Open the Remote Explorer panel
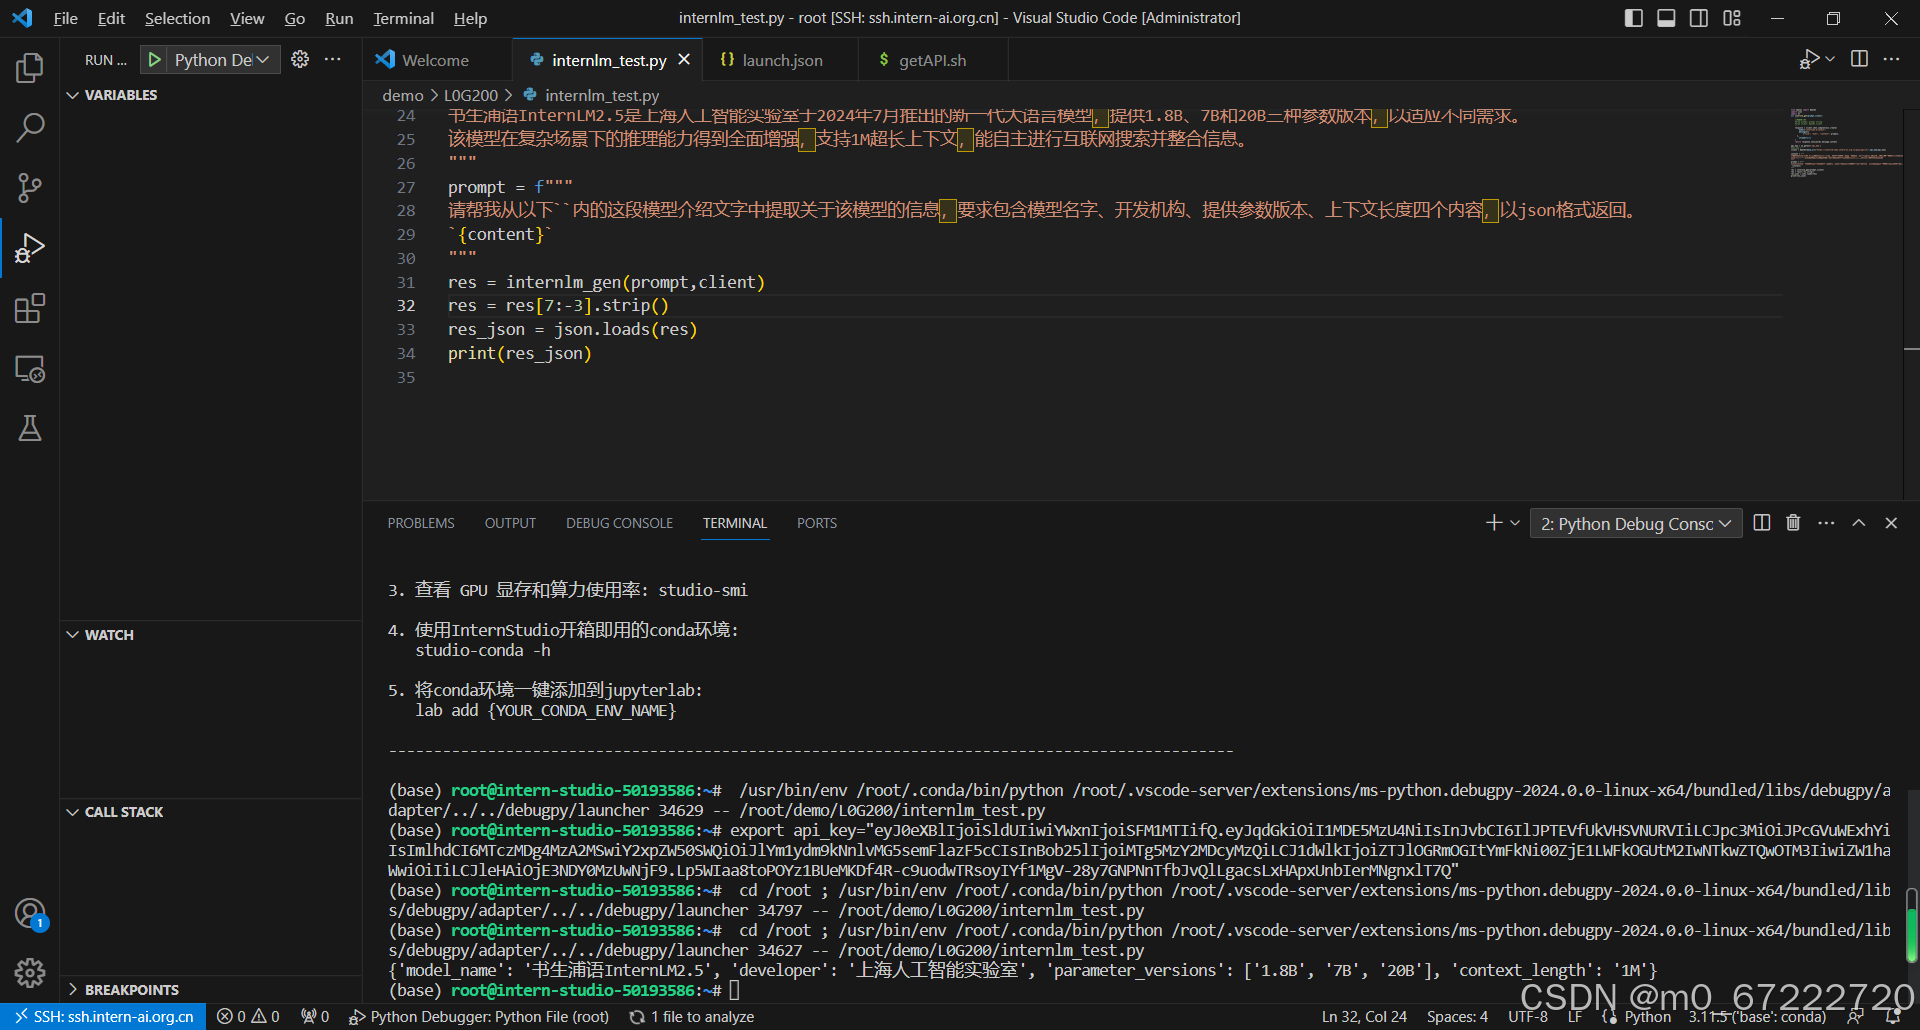 pos(30,369)
